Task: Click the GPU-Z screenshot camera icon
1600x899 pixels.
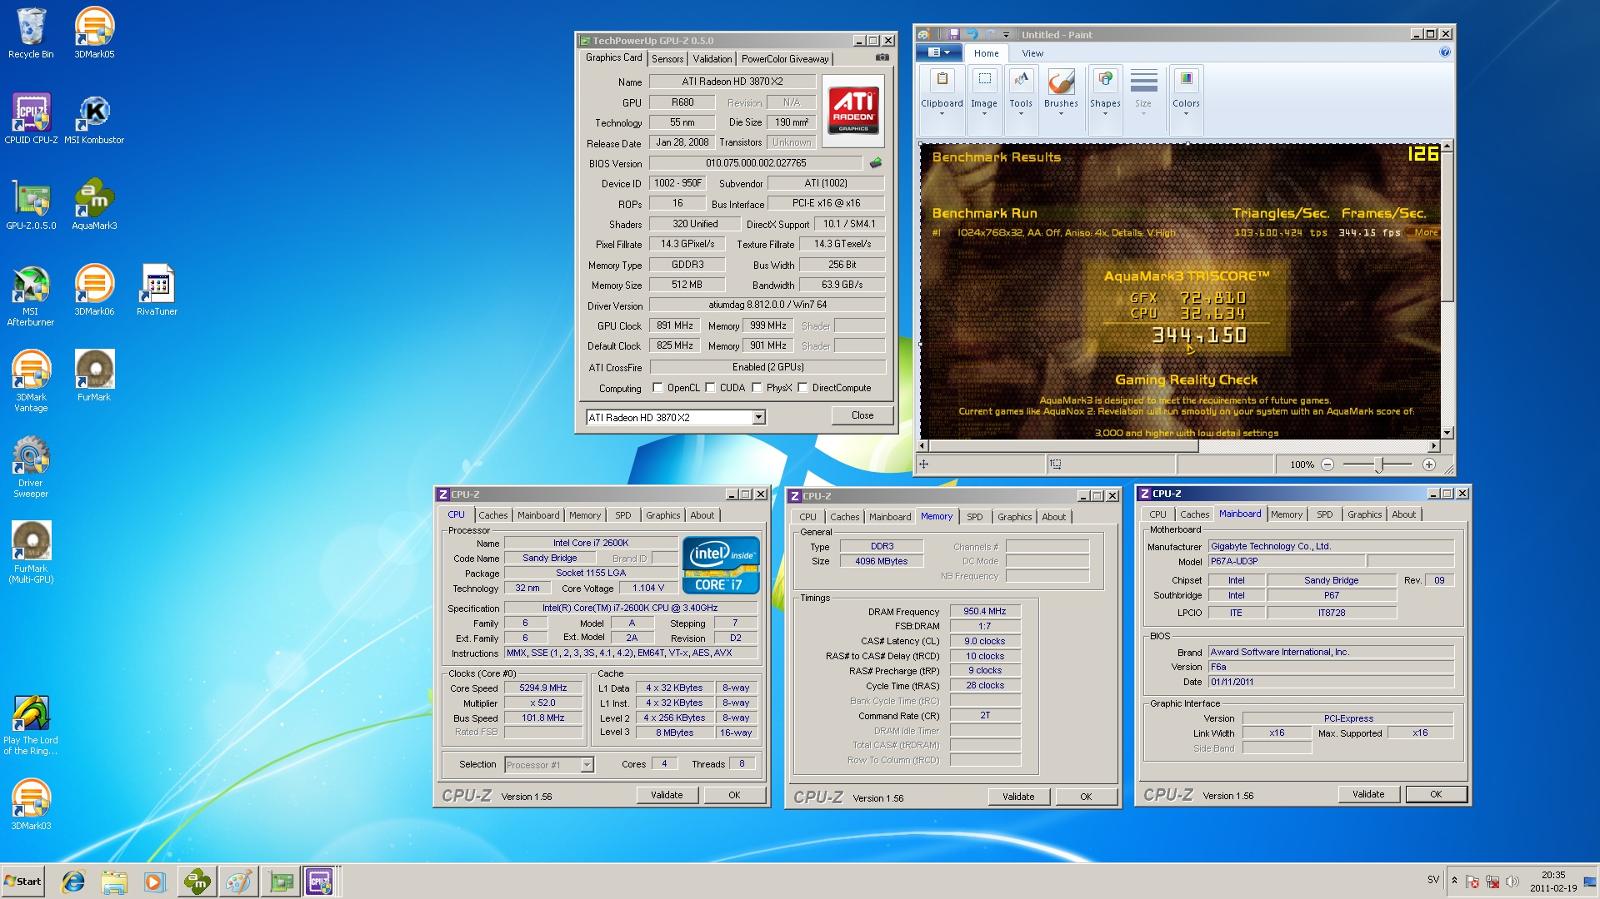Action: pyautogui.click(x=882, y=58)
